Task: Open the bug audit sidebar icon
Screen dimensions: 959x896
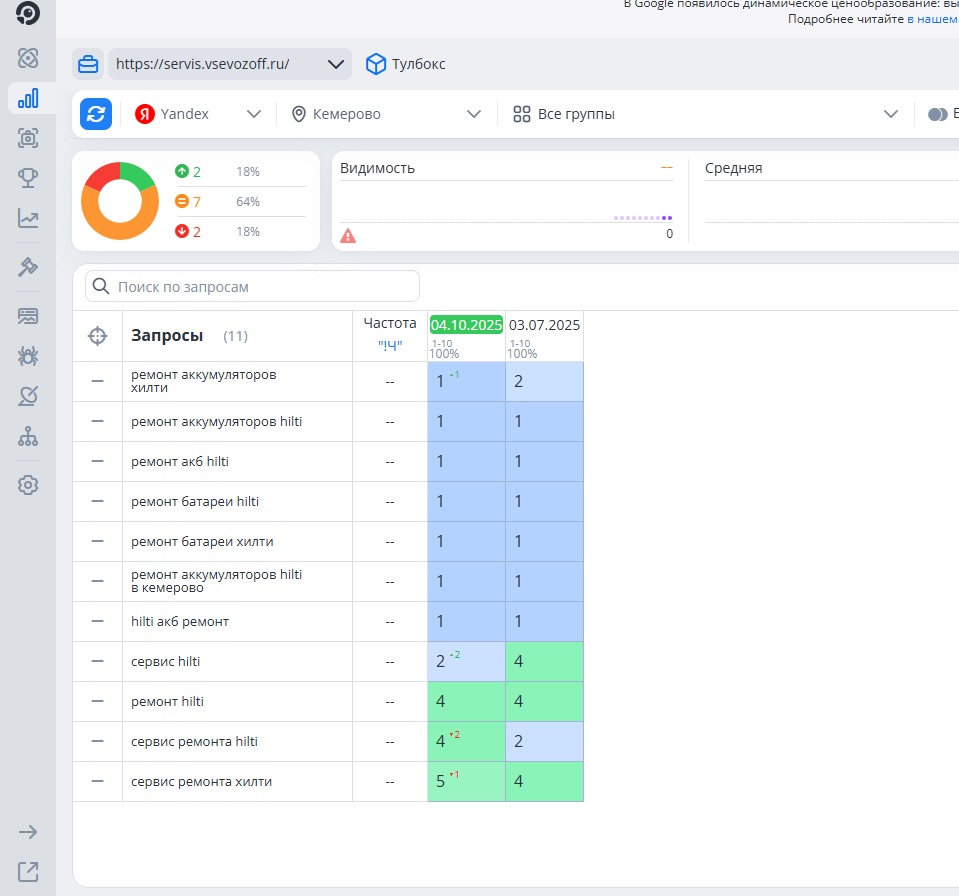Action: tap(28, 356)
